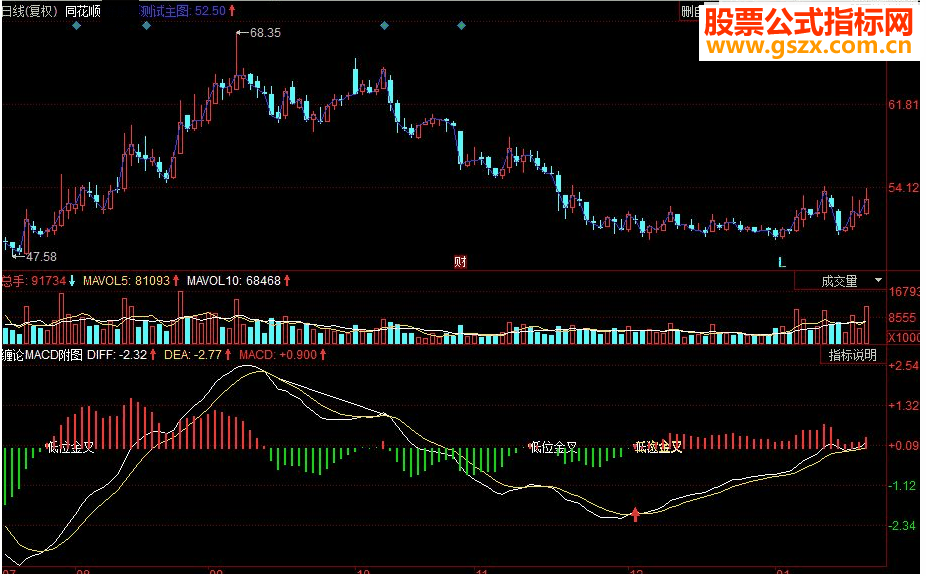This screenshot has height=576, width=926.
Task: Click the 47.58 low price label
Action: [x=41, y=256]
